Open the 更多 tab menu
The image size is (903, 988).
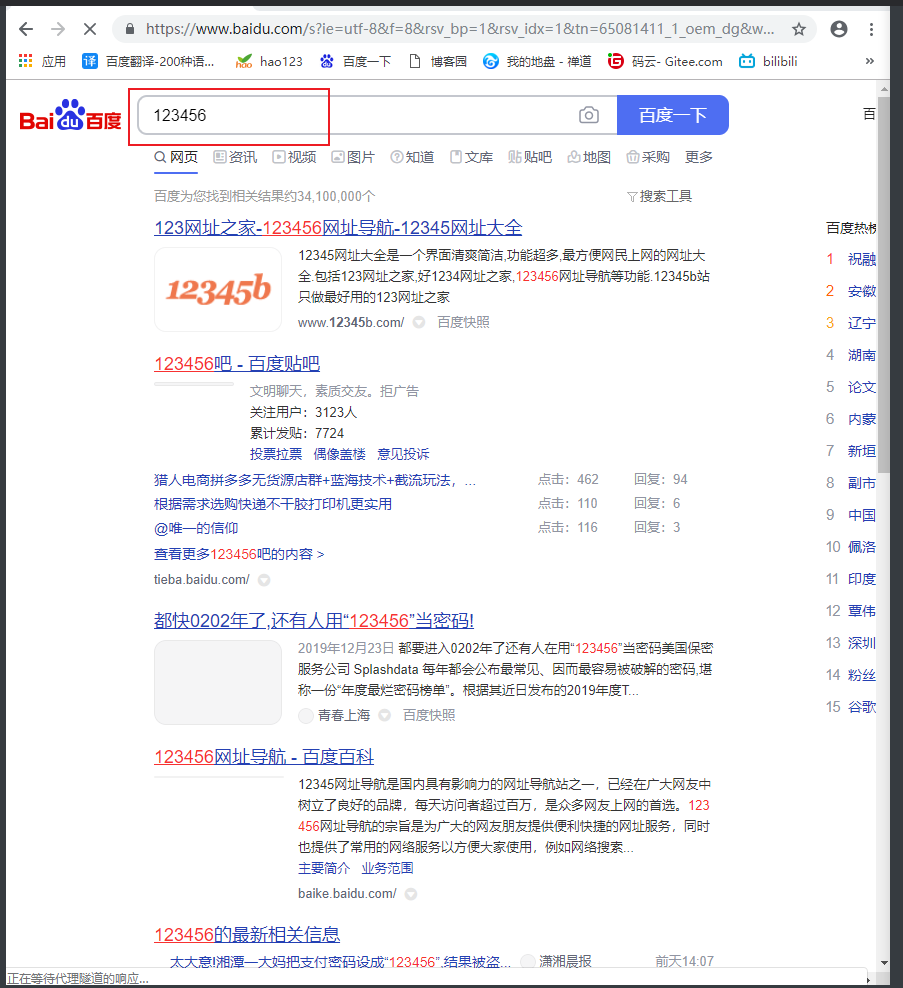click(x=699, y=157)
